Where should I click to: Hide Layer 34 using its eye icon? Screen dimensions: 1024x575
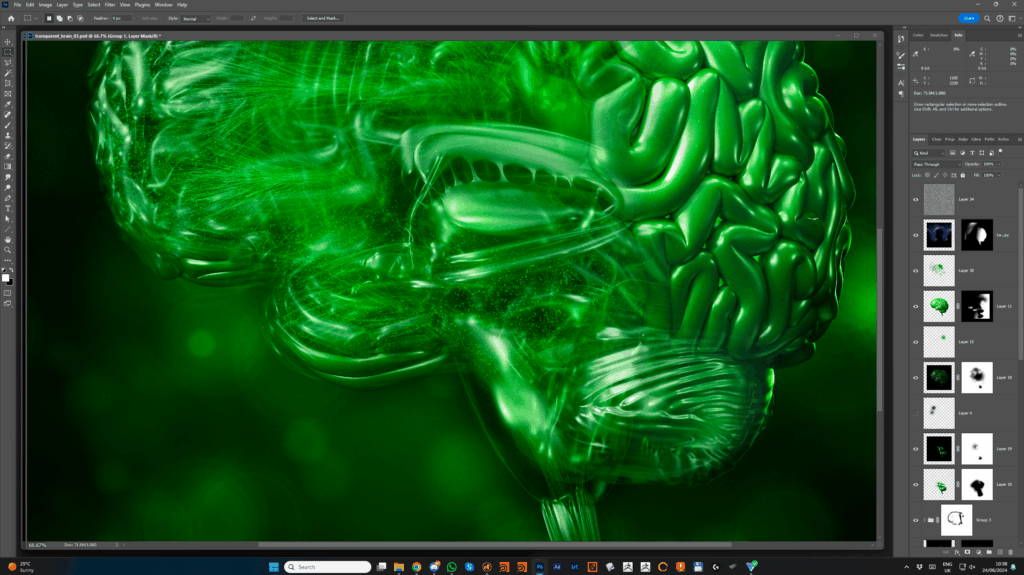click(x=916, y=199)
